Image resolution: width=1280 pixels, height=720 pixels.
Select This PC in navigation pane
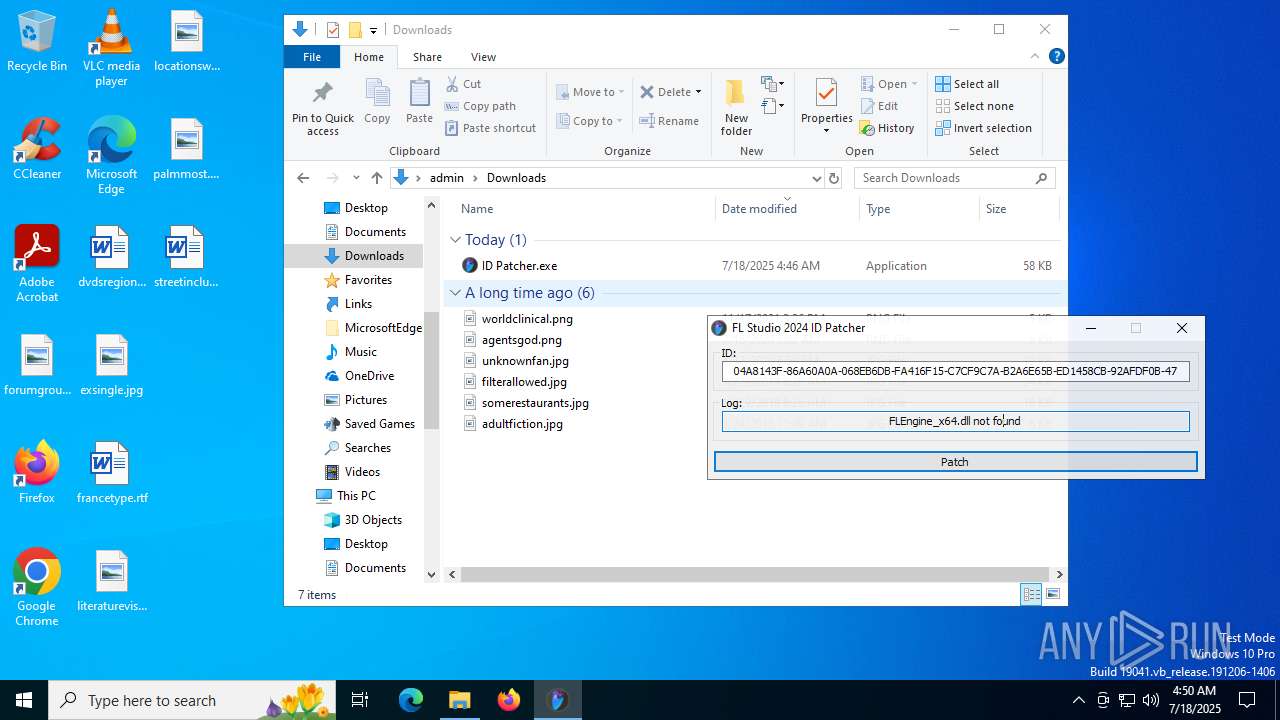pyautogui.click(x=346, y=496)
